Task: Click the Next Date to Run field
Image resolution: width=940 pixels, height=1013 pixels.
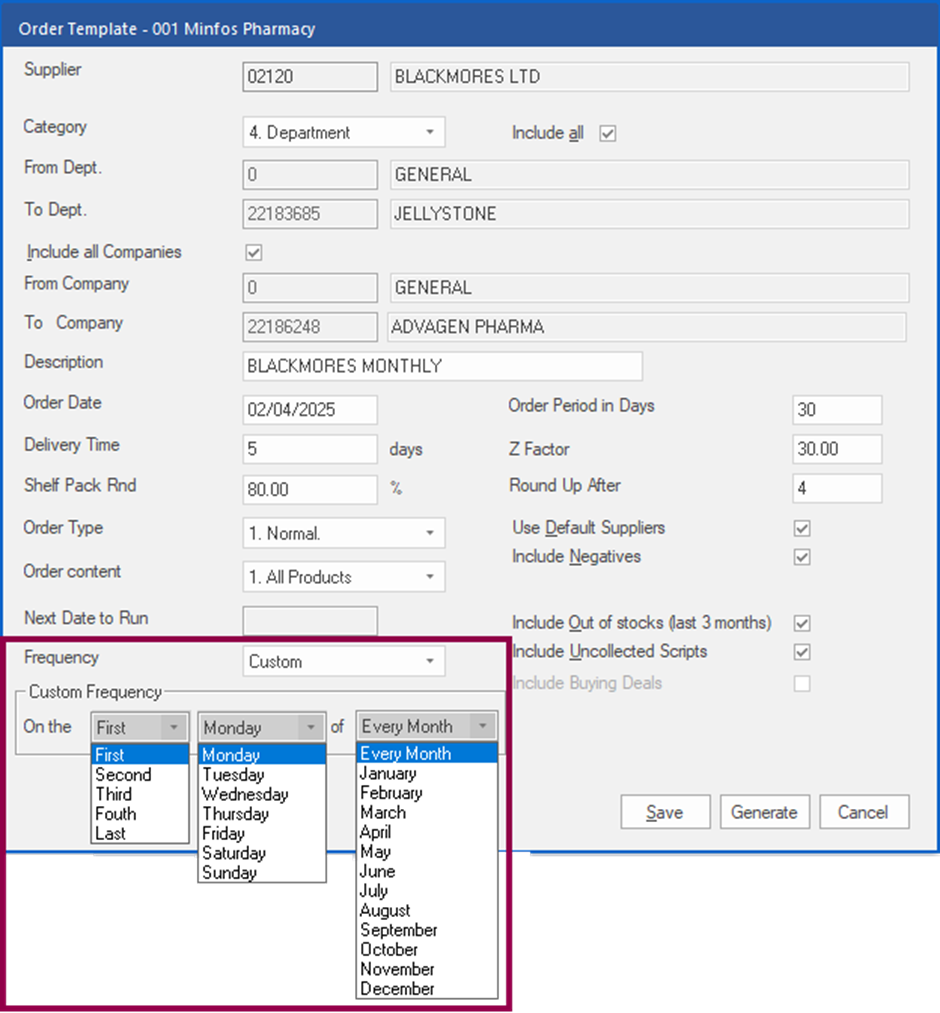Action: click(310, 621)
